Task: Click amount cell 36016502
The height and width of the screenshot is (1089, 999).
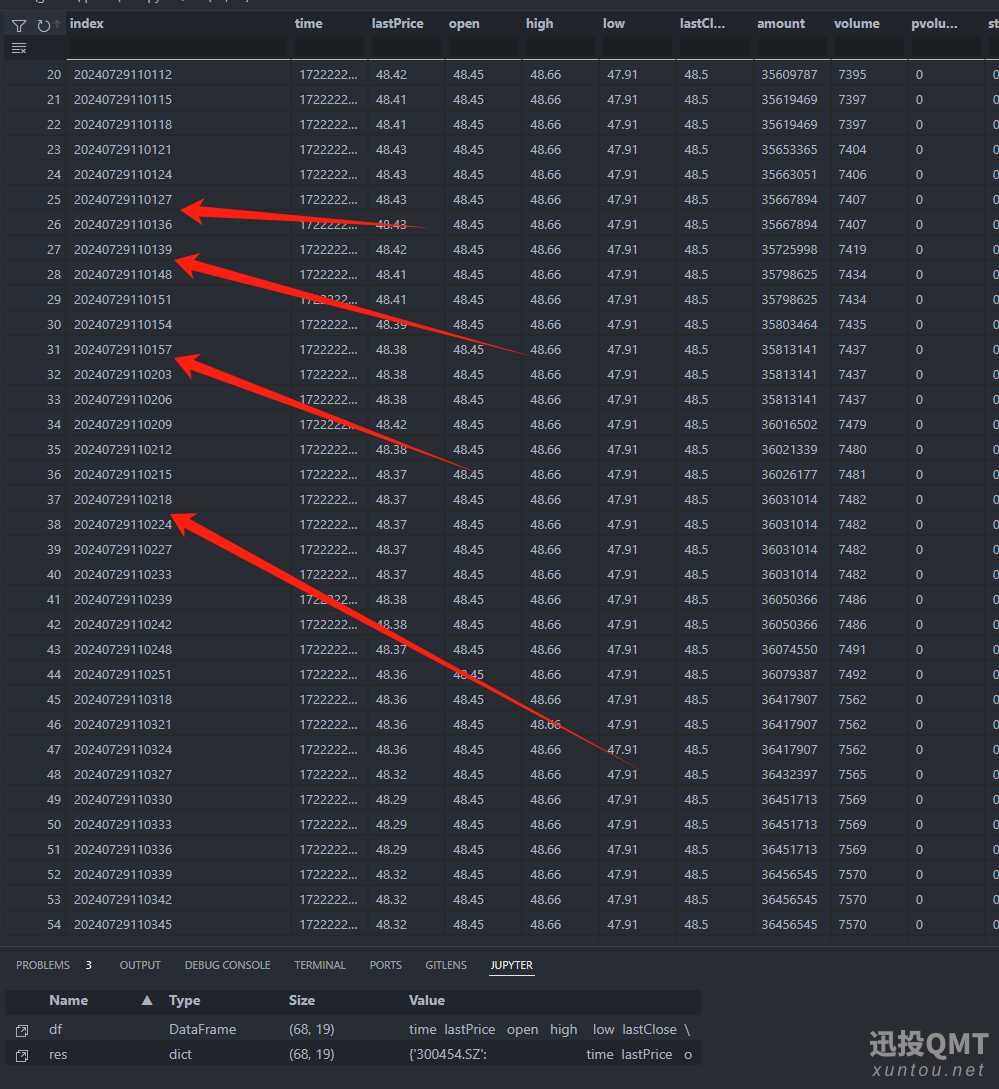Action: coord(789,424)
